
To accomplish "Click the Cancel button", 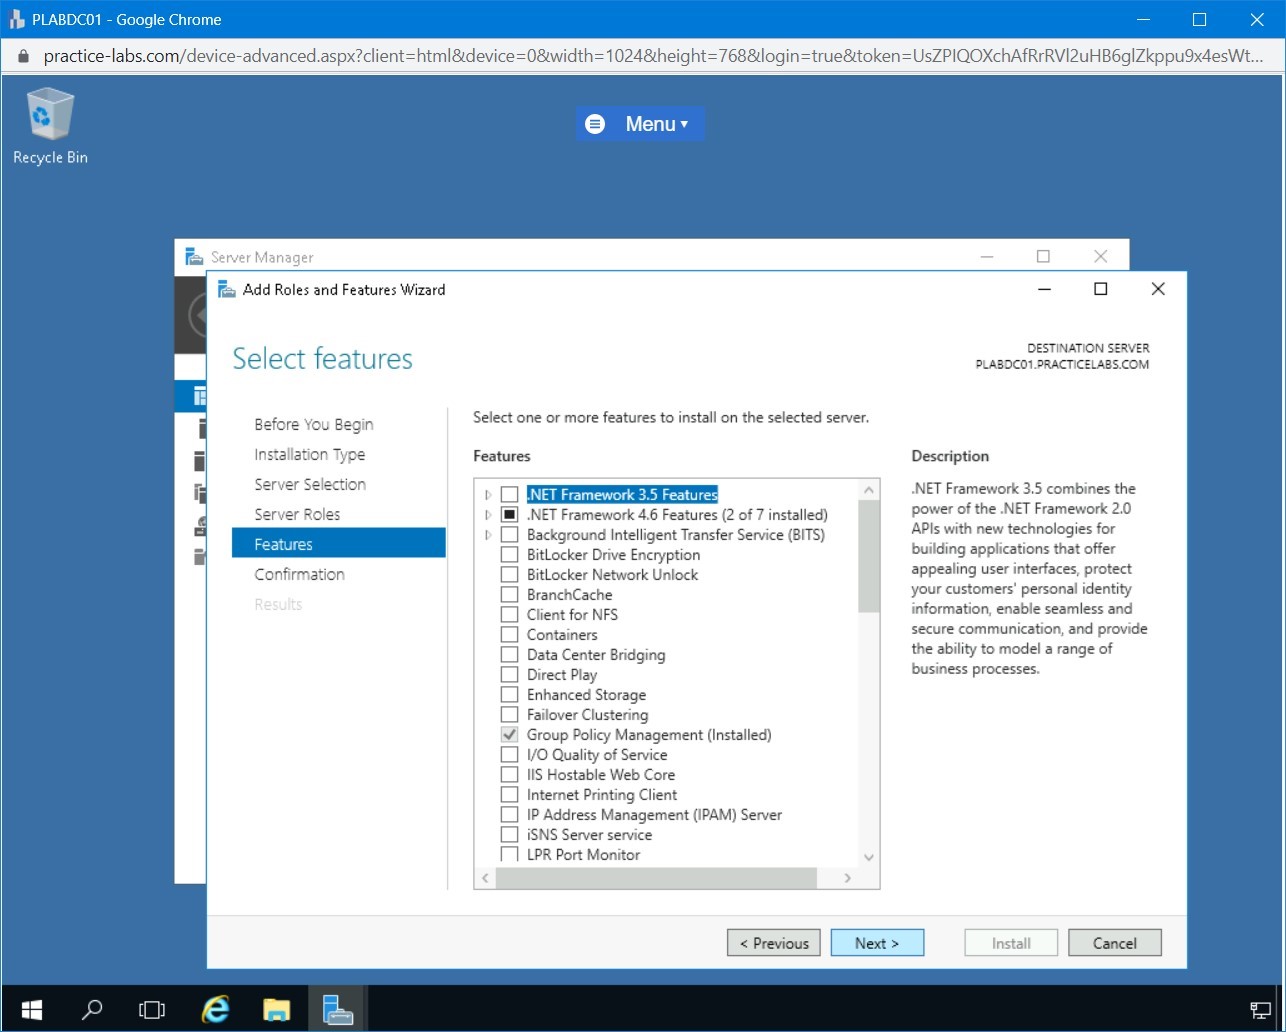I will pyautogui.click(x=1115, y=943).
